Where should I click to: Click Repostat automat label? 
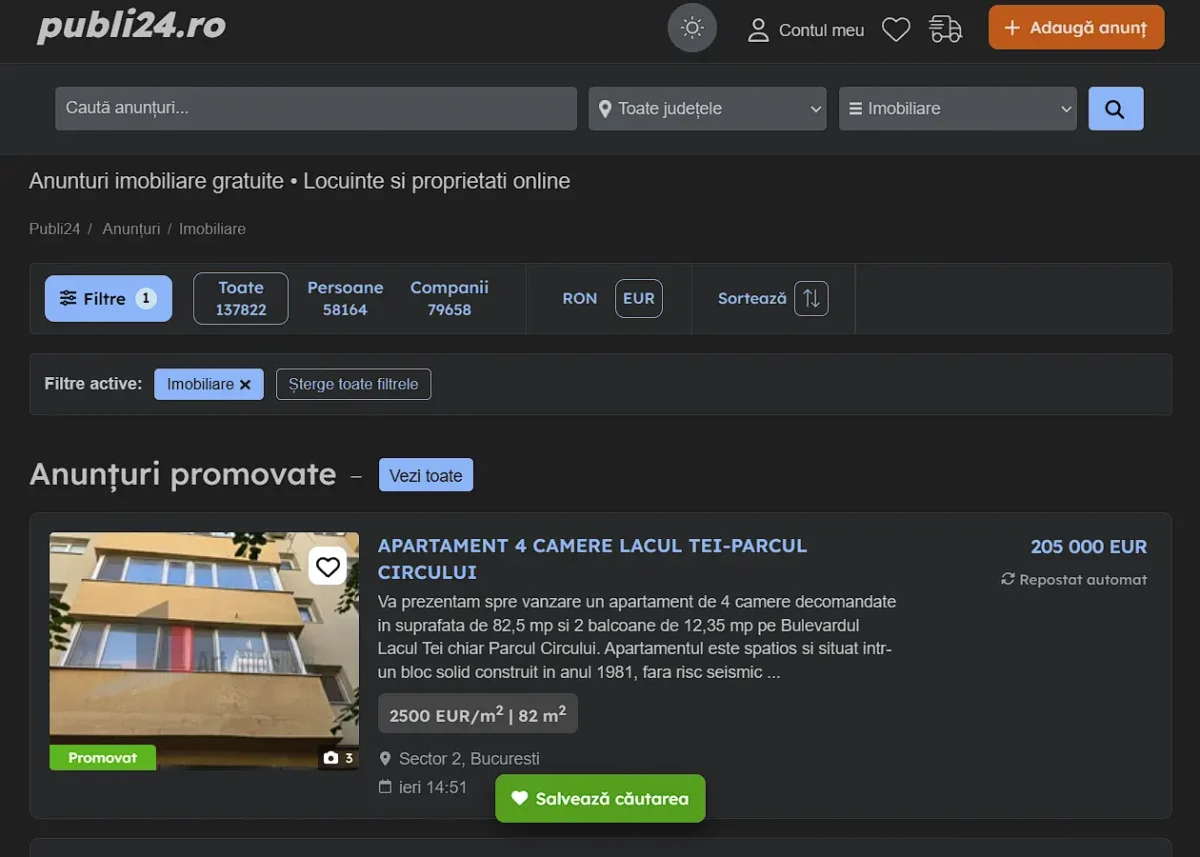point(1074,579)
